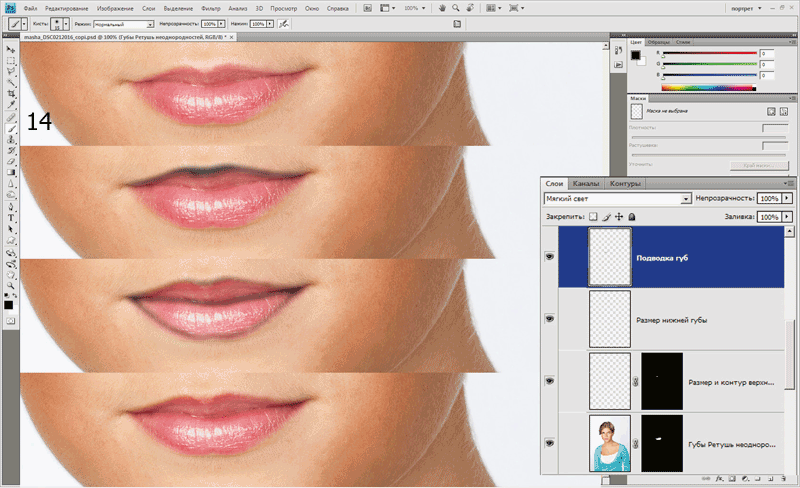Select the Crop tool
This screenshot has height=488, width=800.
click(10, 94)
